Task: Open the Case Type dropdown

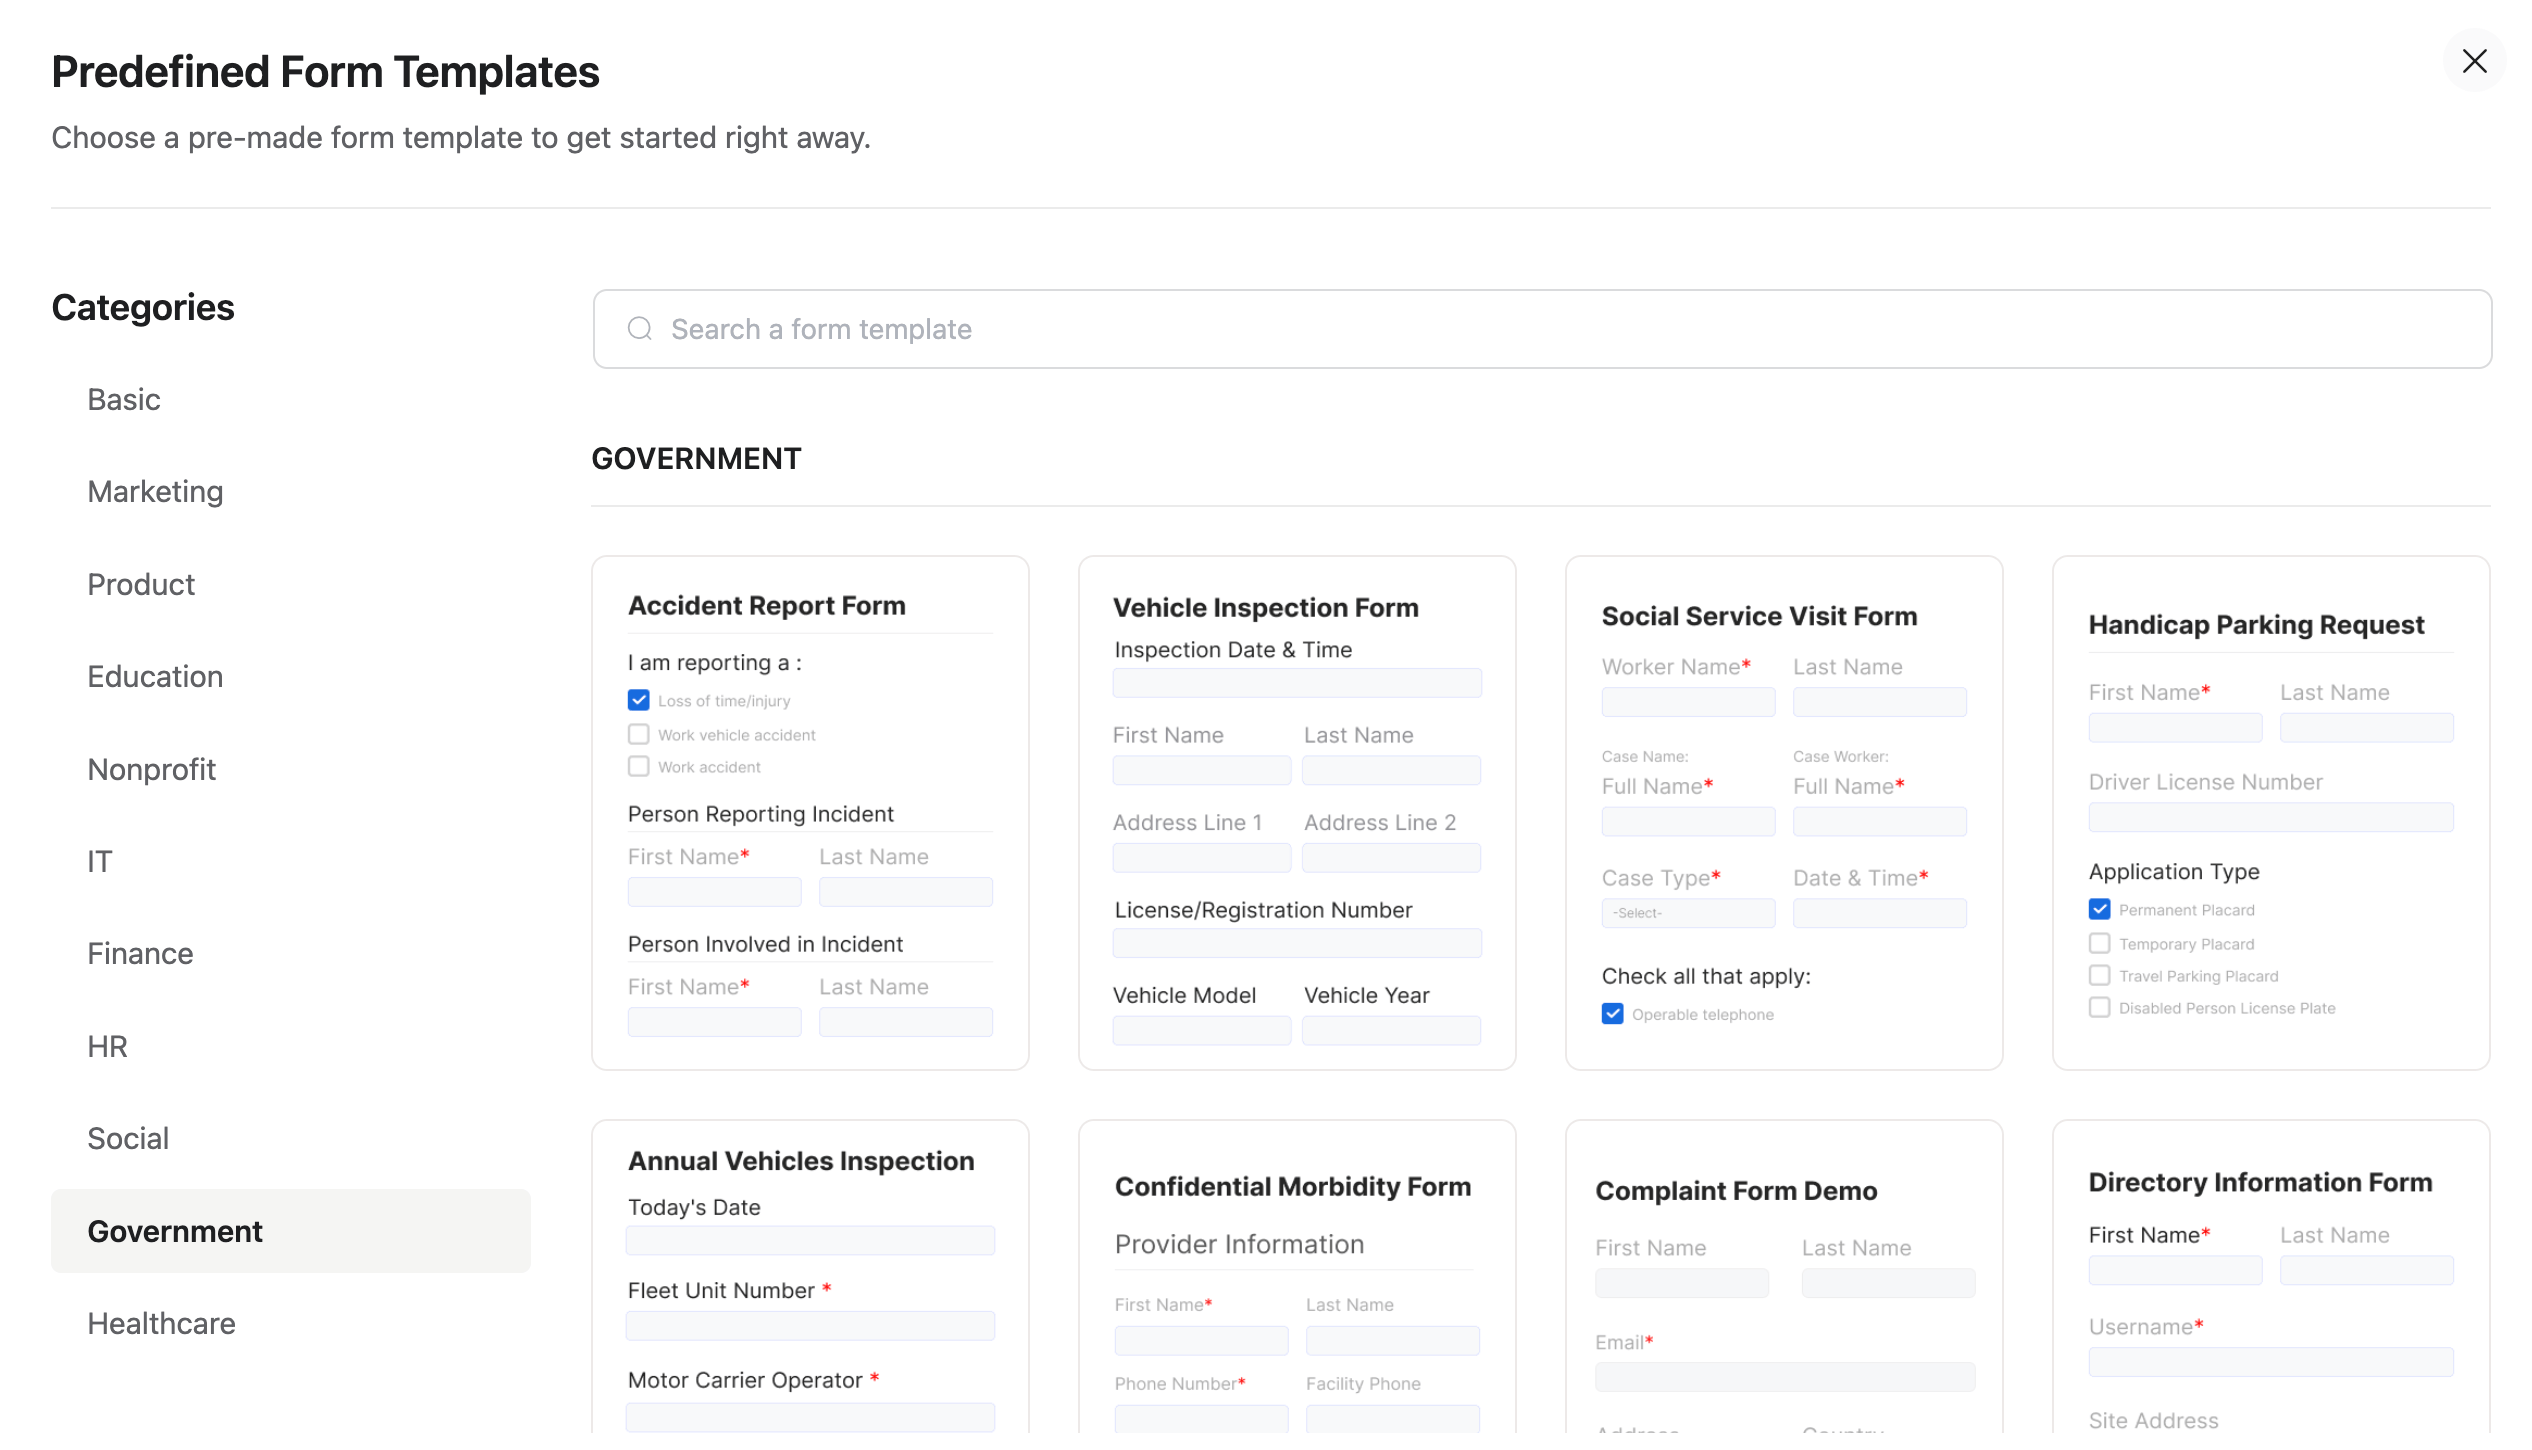Action: tap(1687, 912)
